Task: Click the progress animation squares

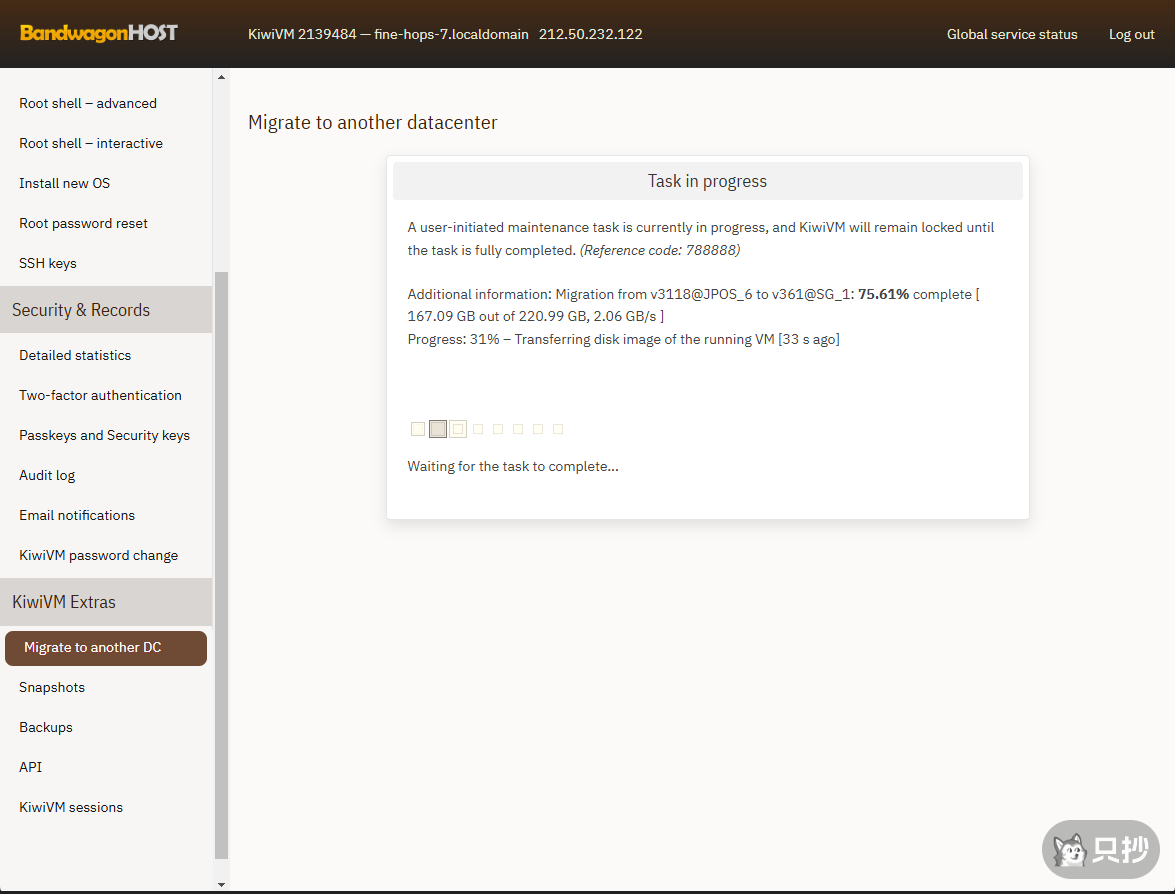Action: (487, 429)
